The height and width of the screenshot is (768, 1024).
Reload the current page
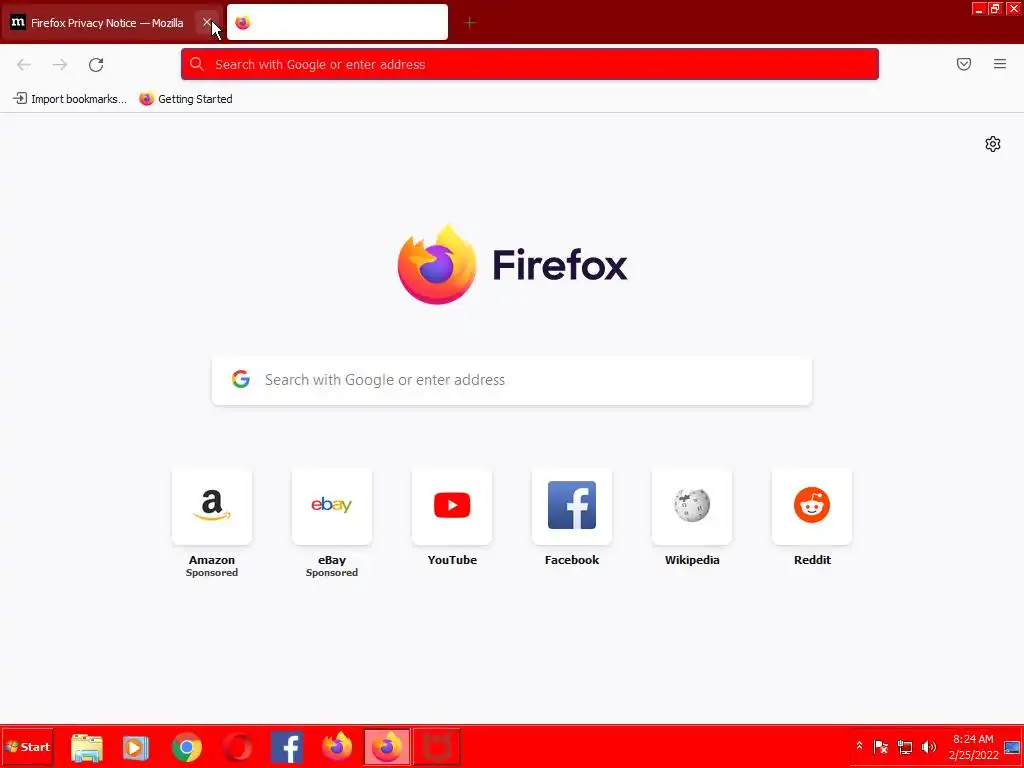(96, 64)
